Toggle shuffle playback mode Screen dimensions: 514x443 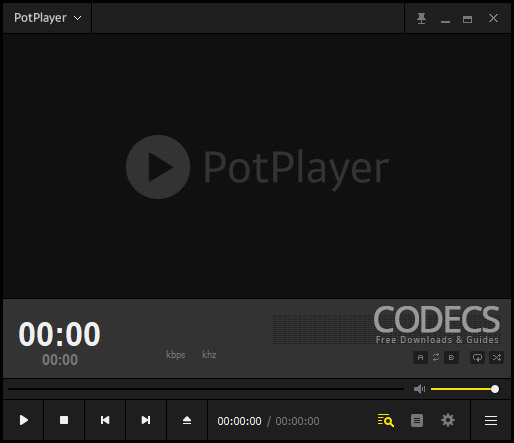point(497,358)
